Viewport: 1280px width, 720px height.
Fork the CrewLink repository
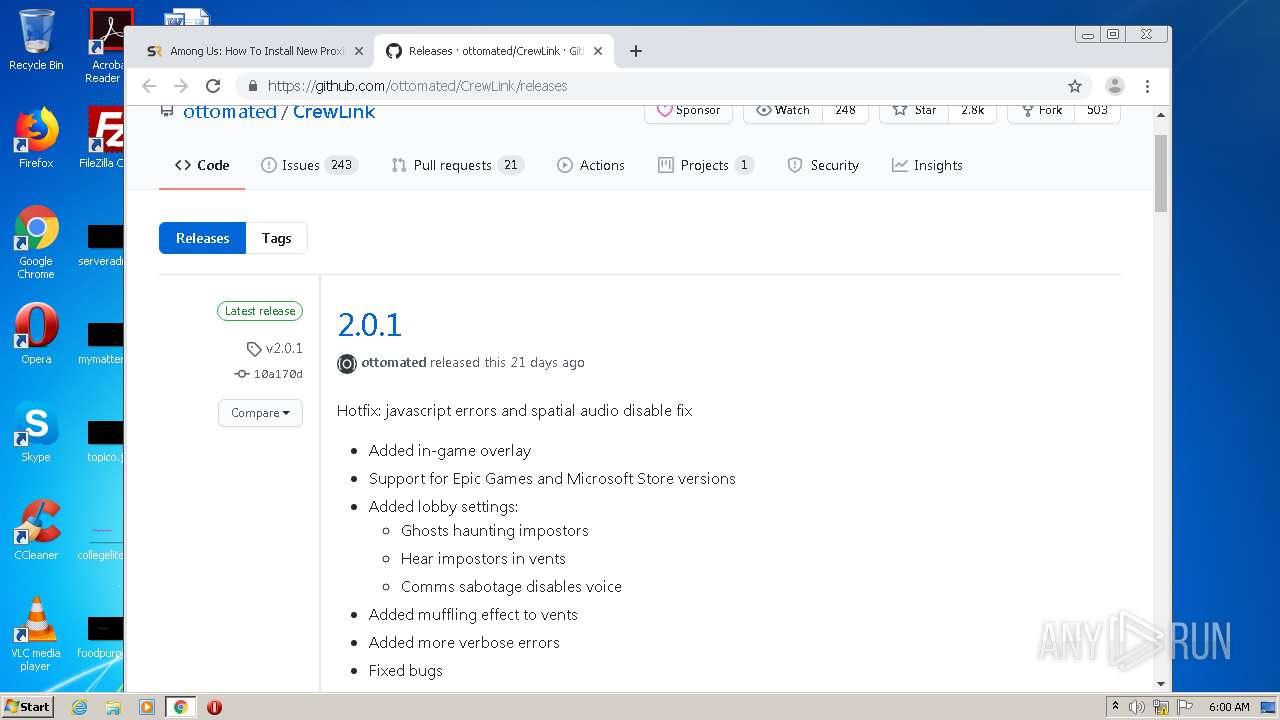coord(1041,110)
